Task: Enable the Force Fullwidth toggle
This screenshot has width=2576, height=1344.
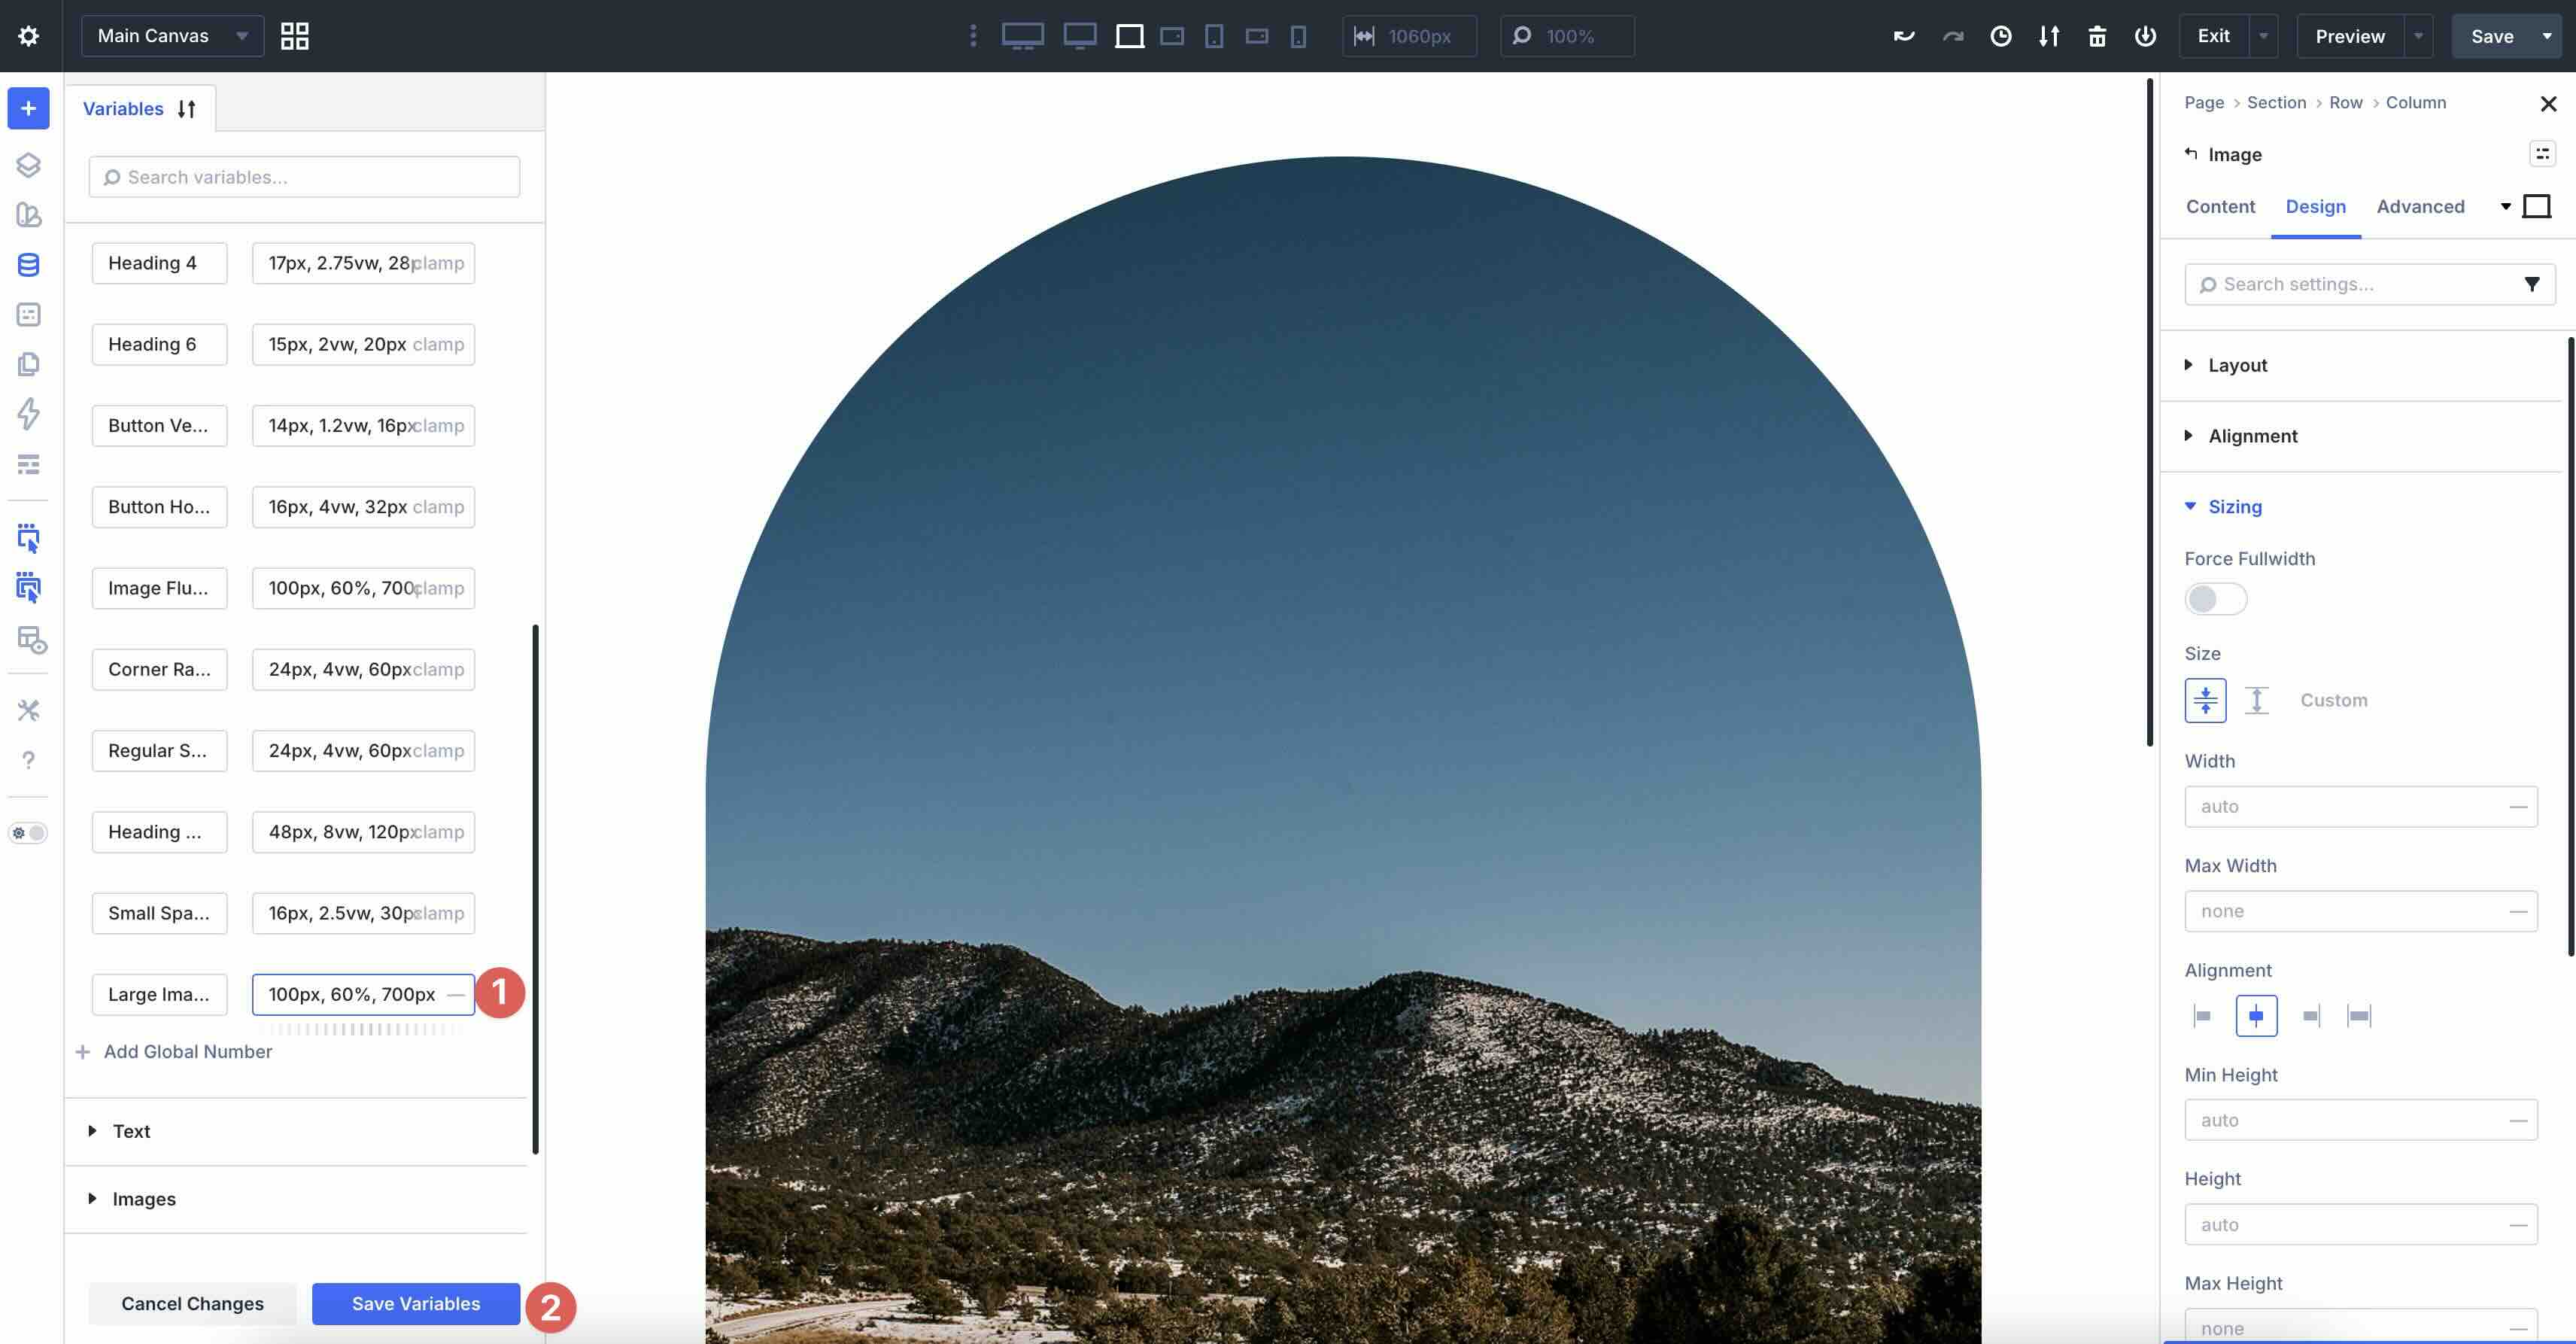Action: [2214, 598]
